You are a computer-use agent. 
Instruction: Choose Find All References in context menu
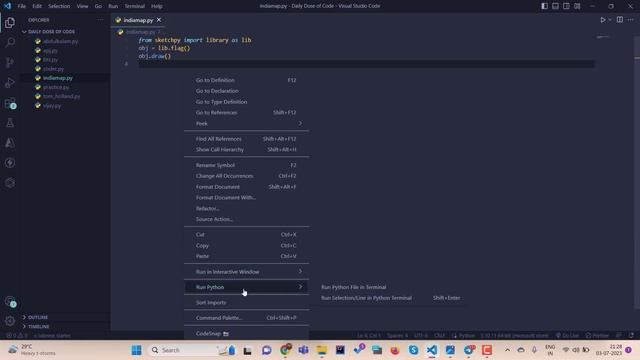click(x=247, y=139)
